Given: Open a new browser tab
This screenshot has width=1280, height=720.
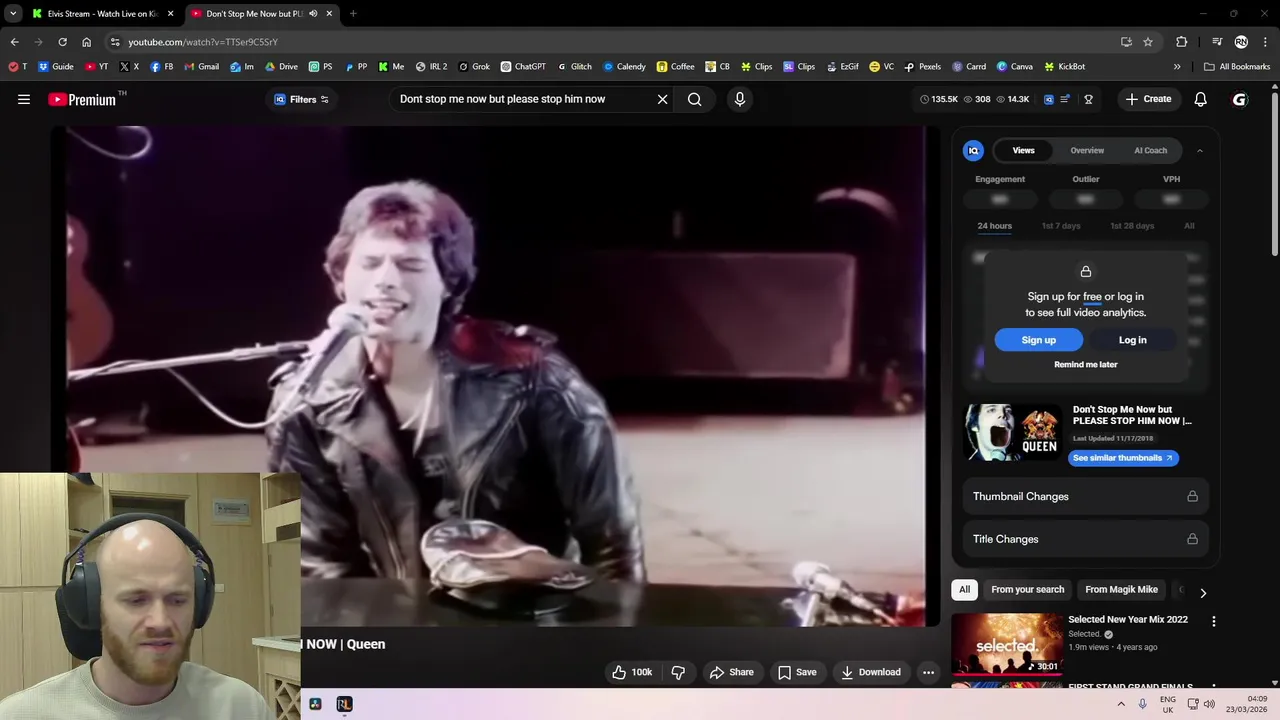Looking at the screenshot, I should pyautogui.click(x=353, y=14).
